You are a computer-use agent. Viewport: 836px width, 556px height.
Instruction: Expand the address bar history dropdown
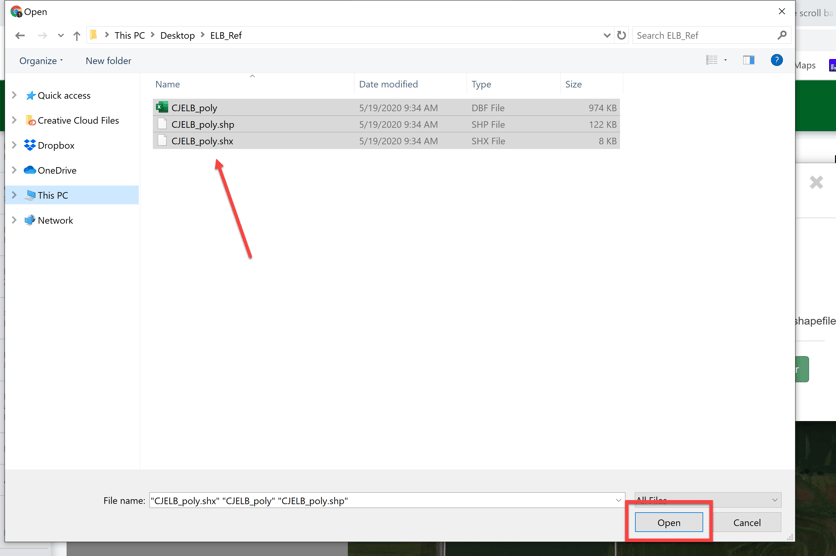[x=607, y=36]
